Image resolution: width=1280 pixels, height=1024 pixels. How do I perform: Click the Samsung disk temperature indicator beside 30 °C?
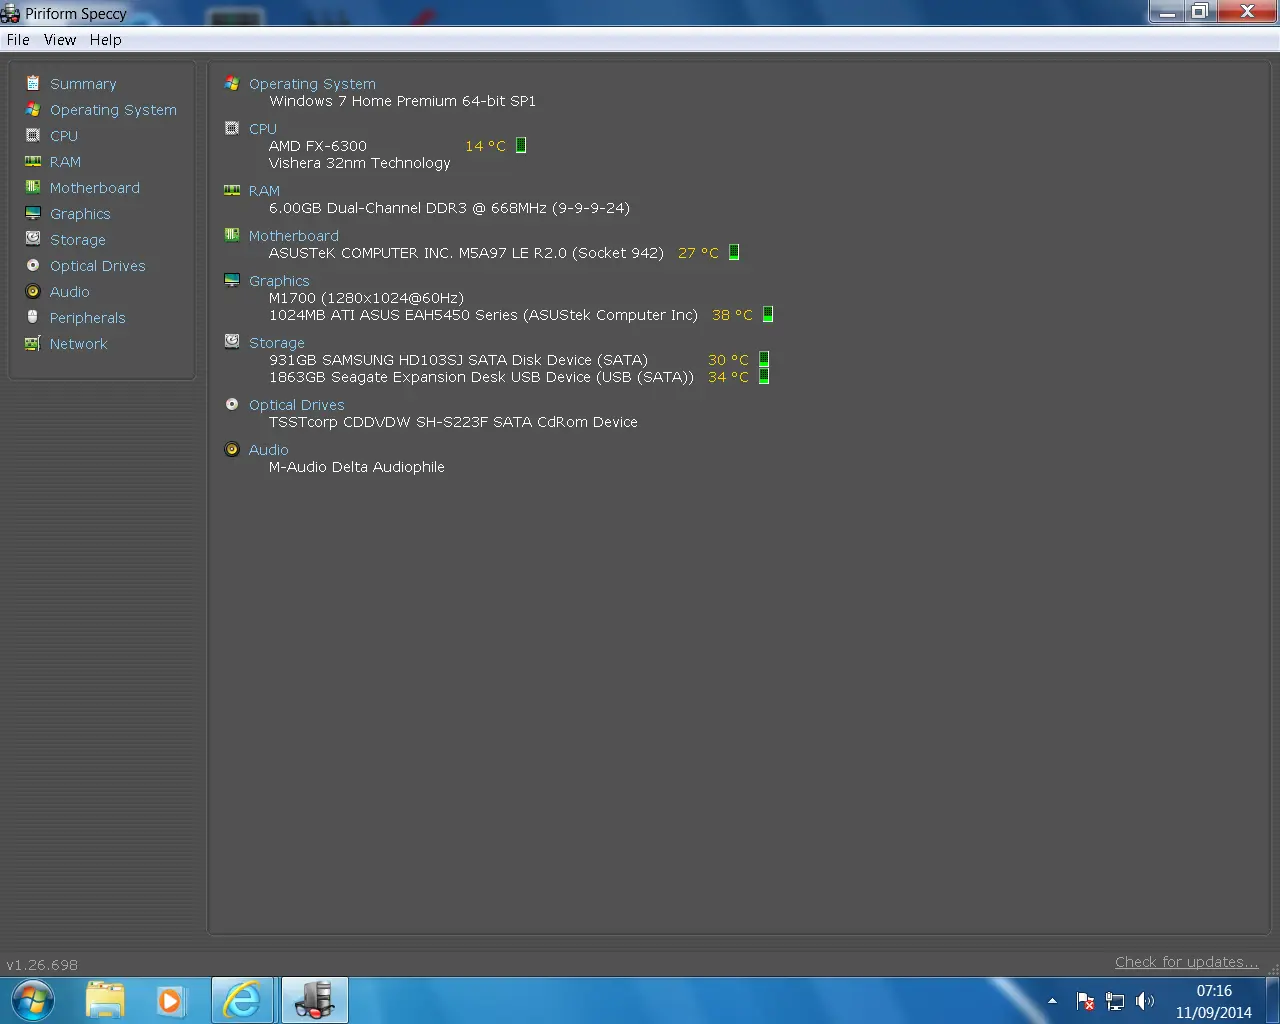(x=764, y=359)
